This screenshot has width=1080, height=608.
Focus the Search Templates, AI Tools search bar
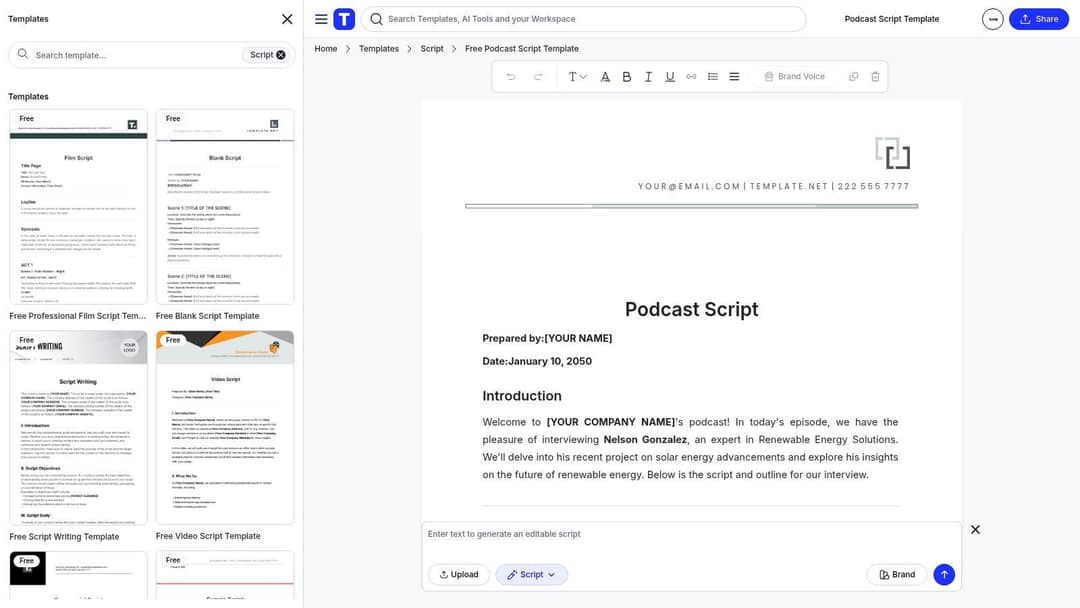(583, 19)
